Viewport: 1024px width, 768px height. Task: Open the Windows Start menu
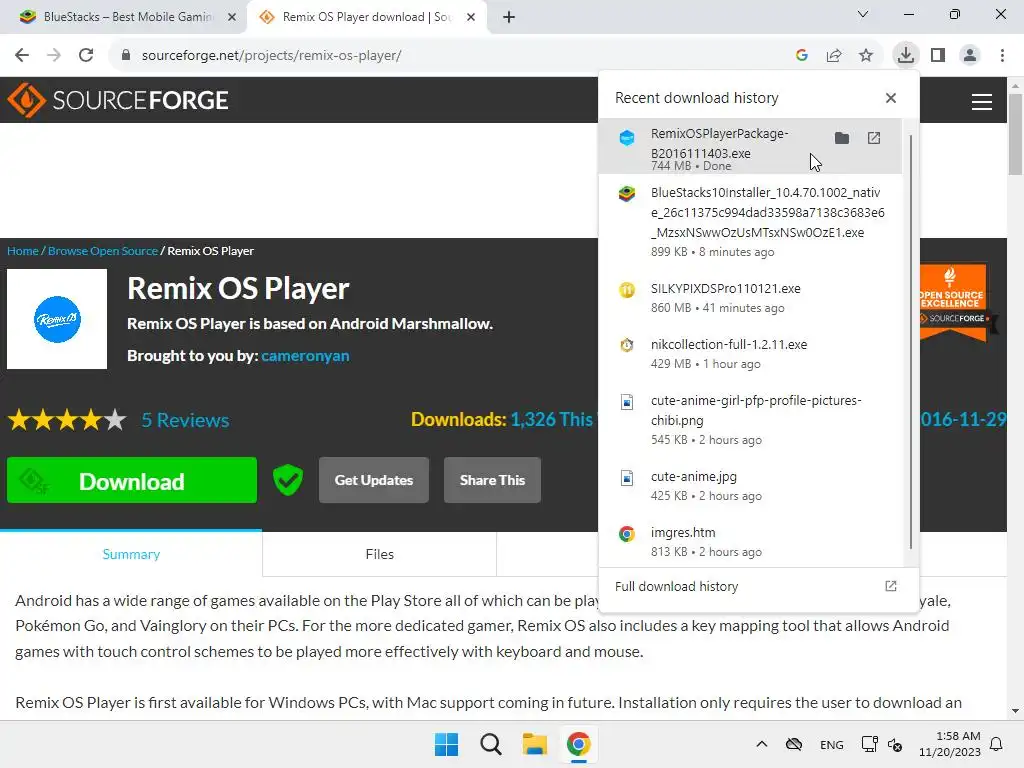click(x=447, y=744)
